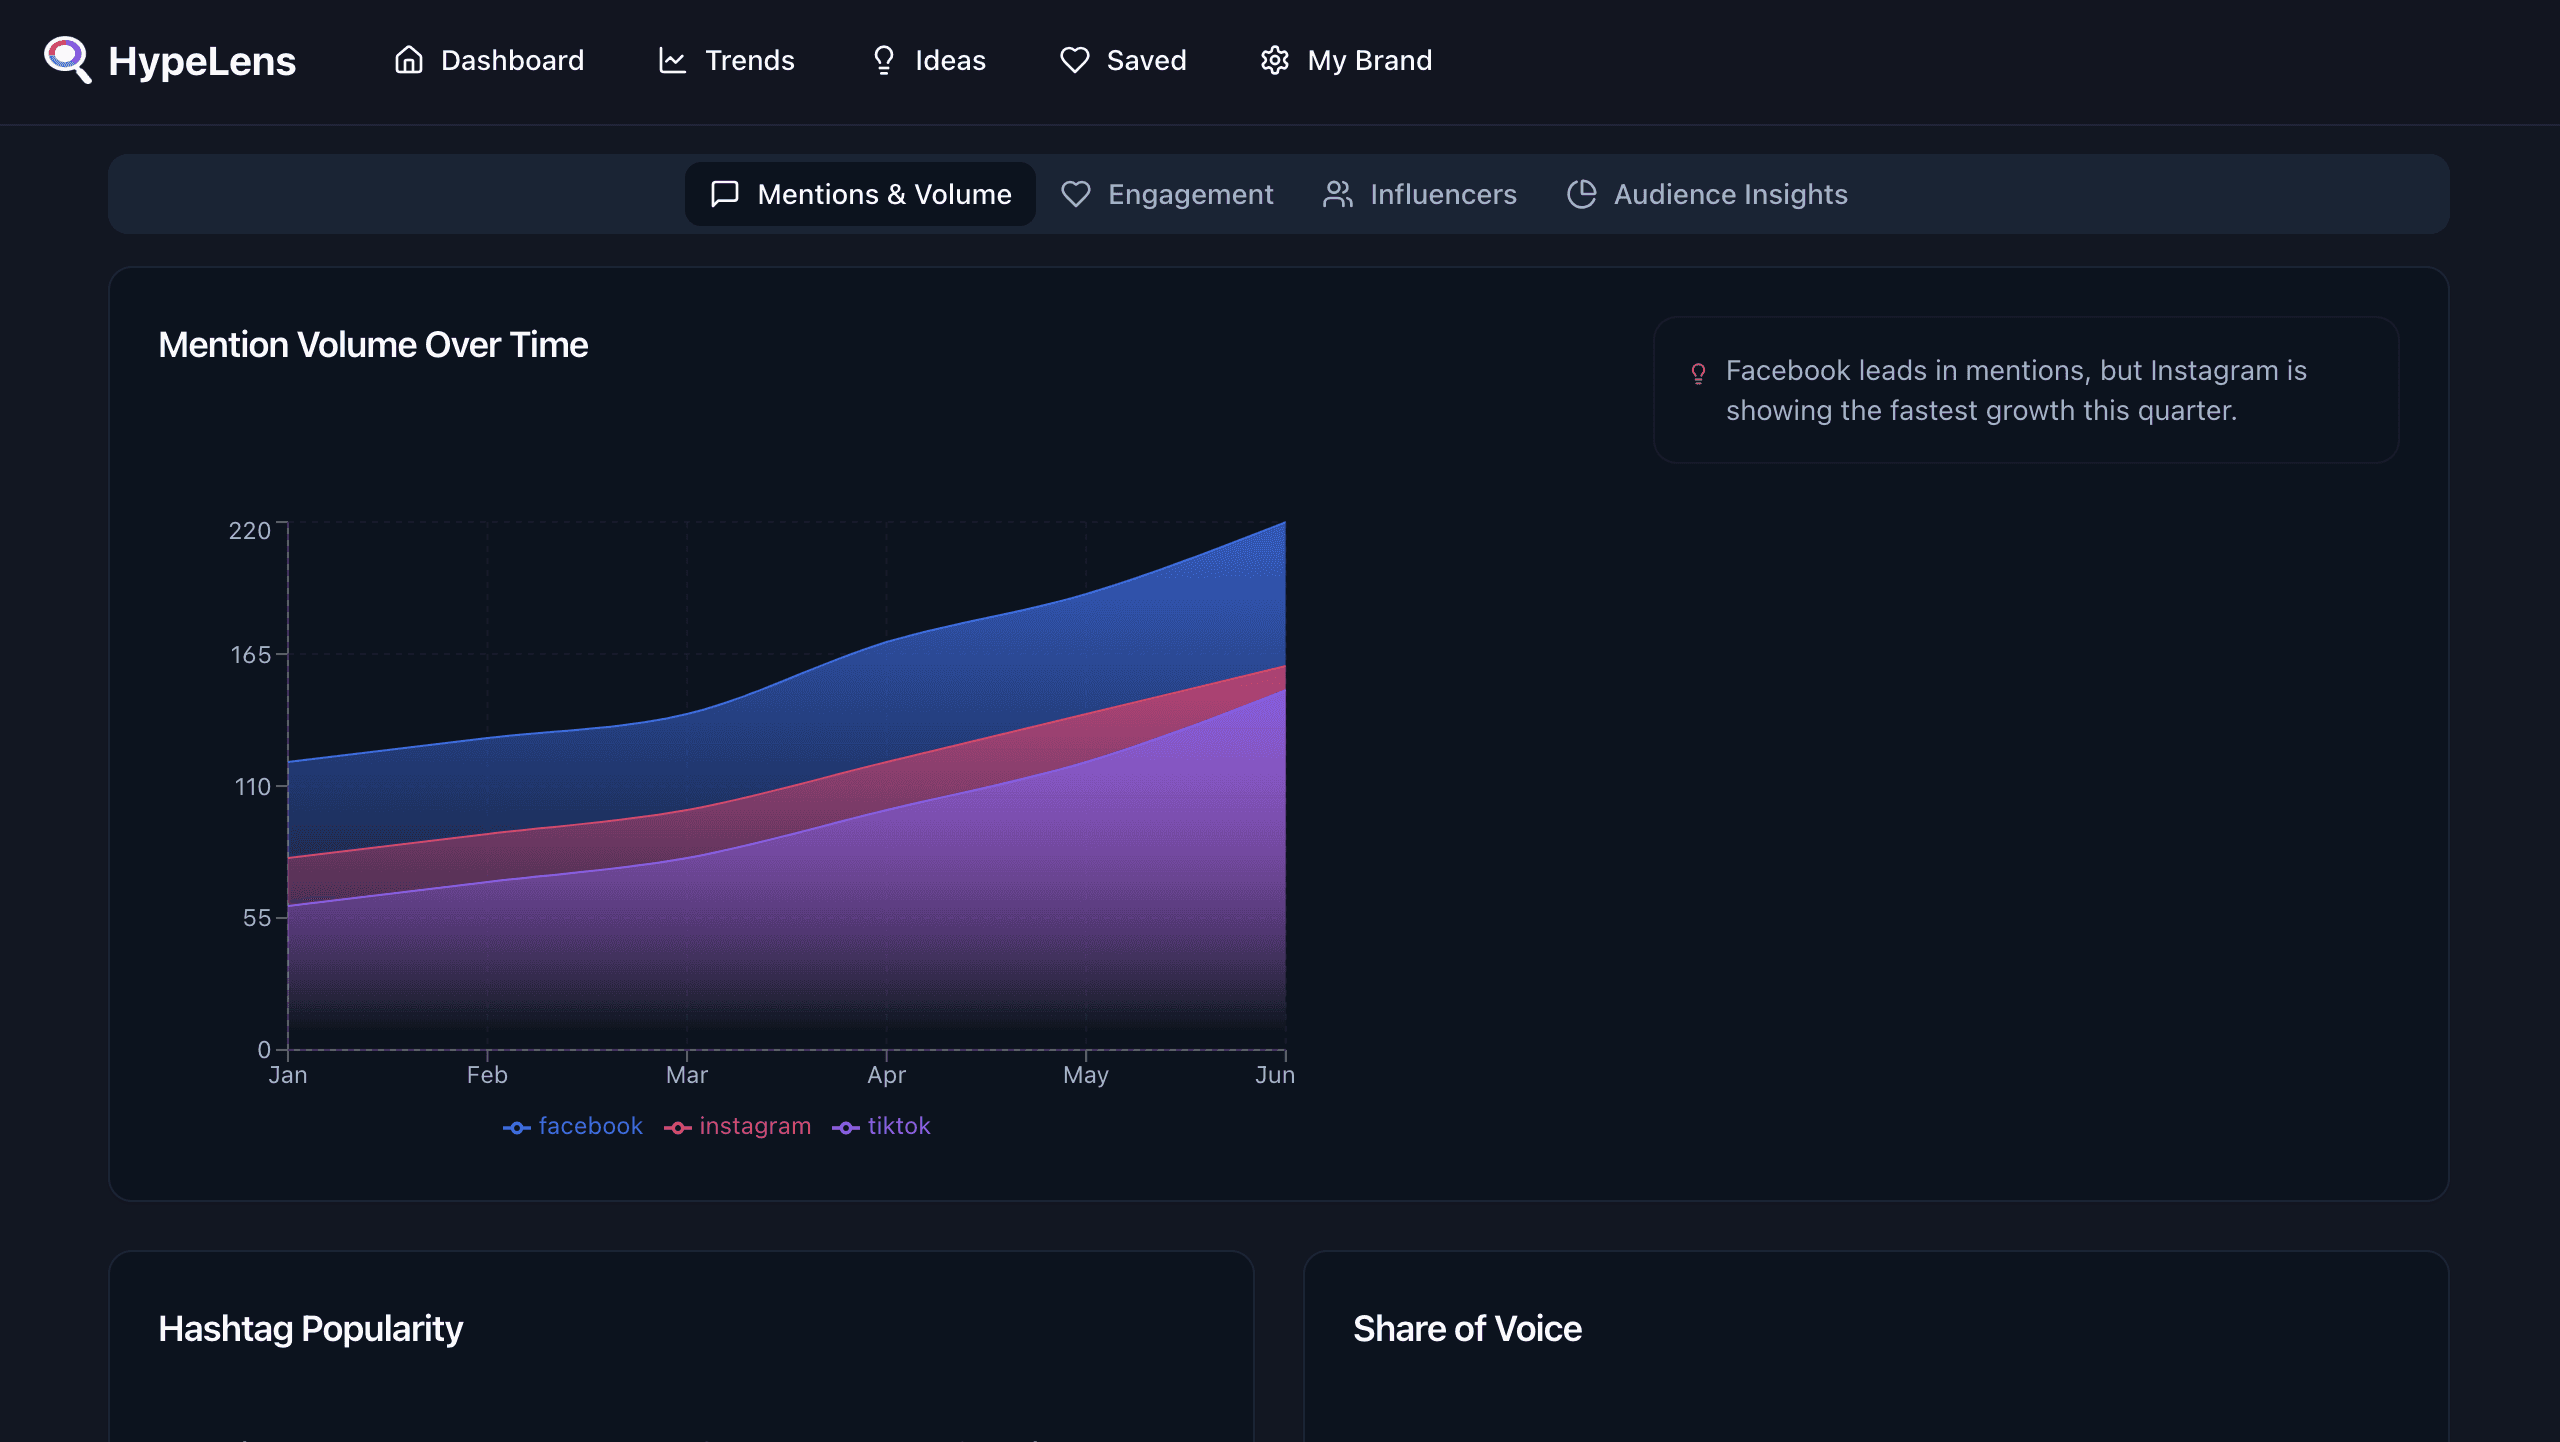2560x1442 pixels.
Task: Toggle the facebook series legend label
Action: click(x=590, y=1126)
